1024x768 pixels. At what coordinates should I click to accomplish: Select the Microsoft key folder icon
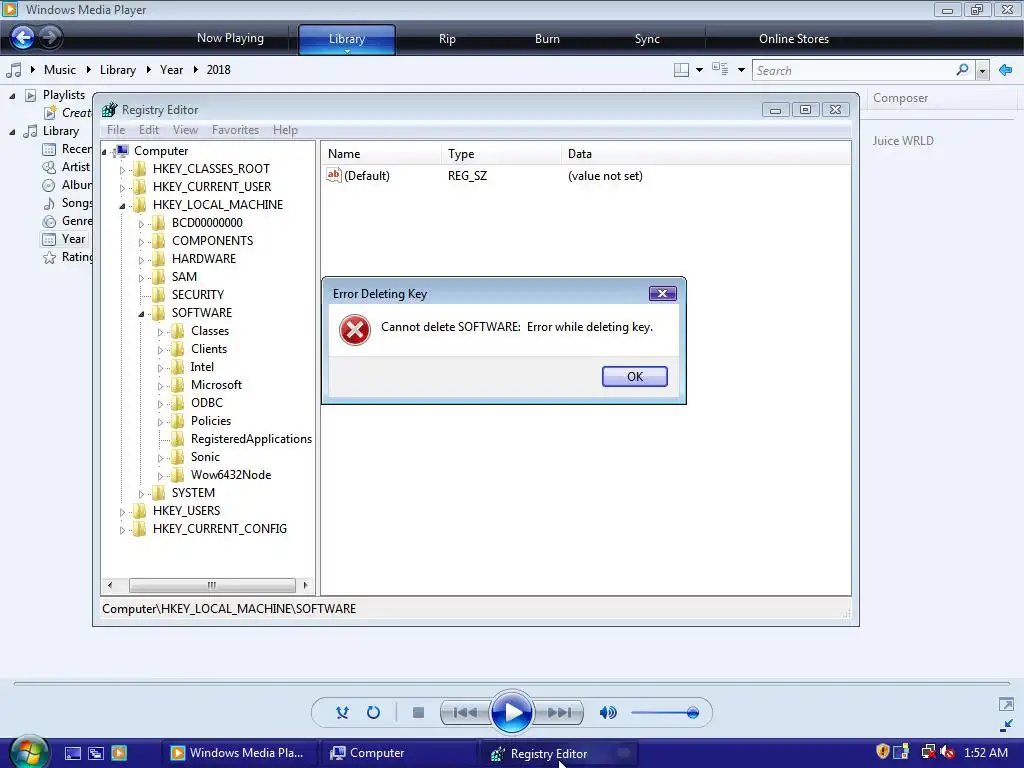tap(177, 385)
